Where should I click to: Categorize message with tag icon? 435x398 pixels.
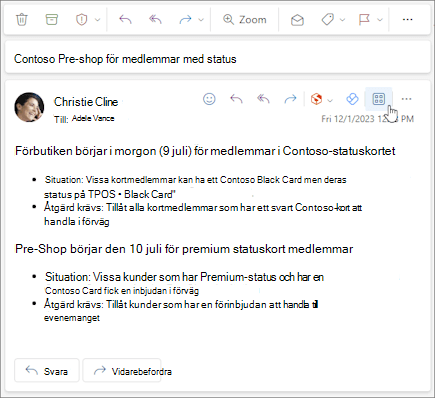click(328, 20)
